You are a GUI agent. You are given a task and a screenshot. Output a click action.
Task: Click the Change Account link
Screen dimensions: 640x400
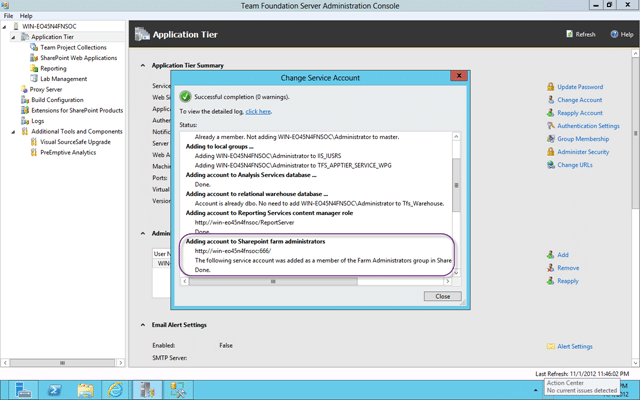pyautogui.click(x=580, y=100)
